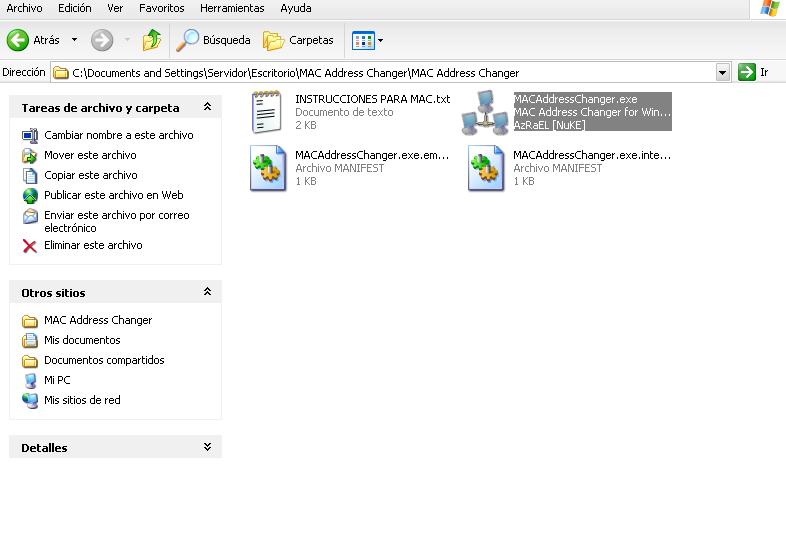The width and height of the screenshot is (786, 543).
Task: Click Publicar este archivo en Web
Action: click(x=114, y=195)
